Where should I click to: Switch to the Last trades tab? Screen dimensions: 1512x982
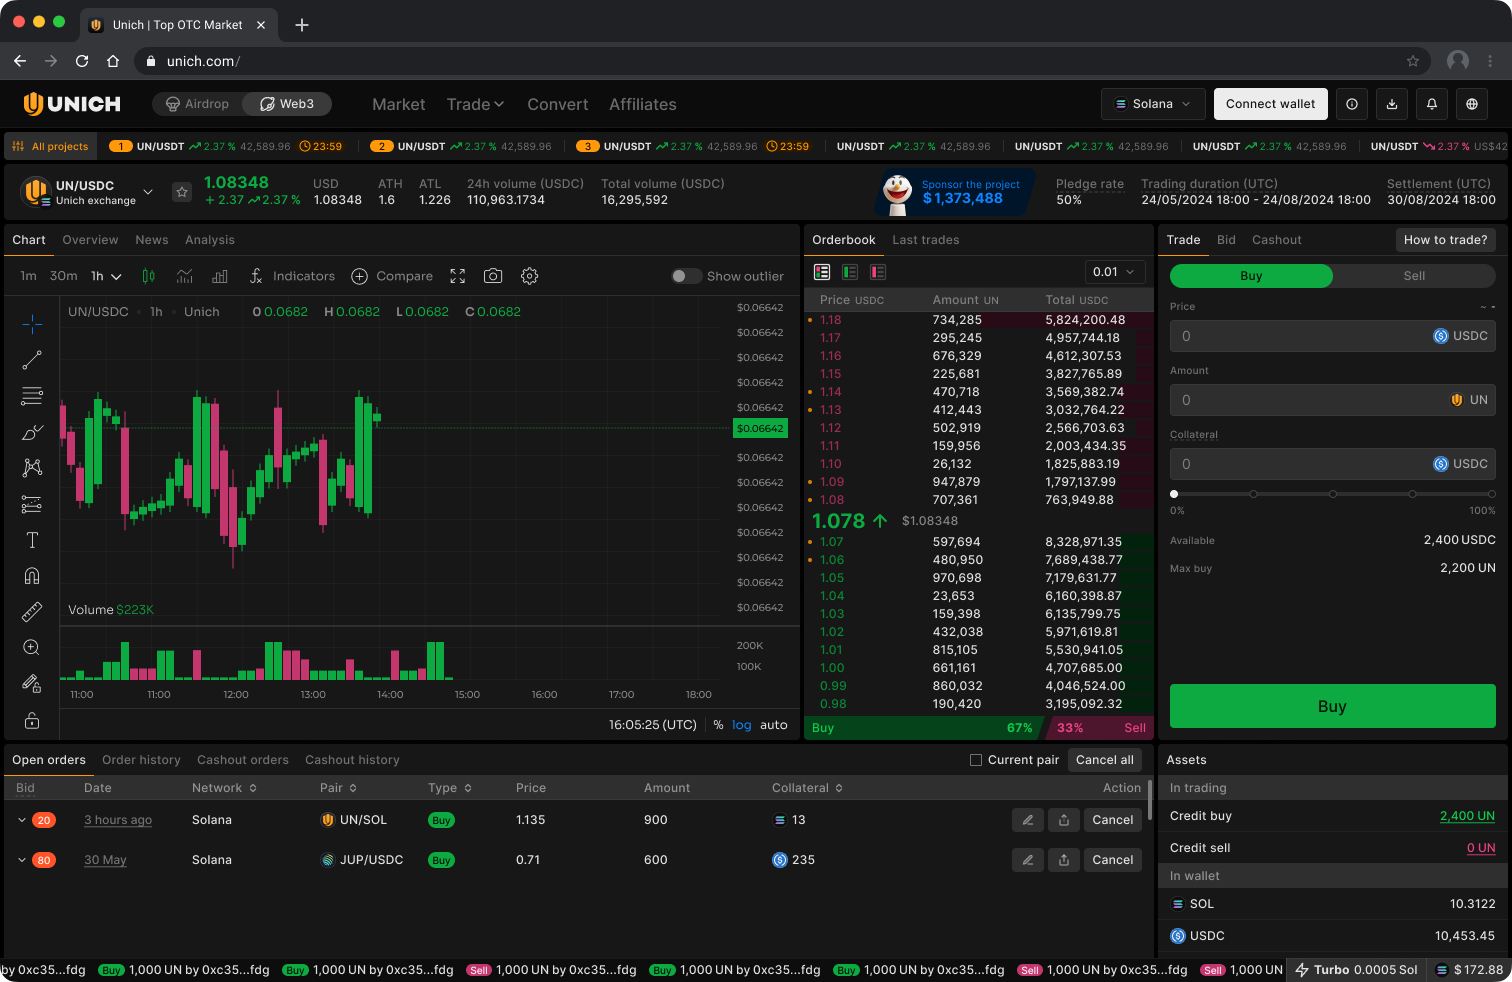tap(925, 240)
